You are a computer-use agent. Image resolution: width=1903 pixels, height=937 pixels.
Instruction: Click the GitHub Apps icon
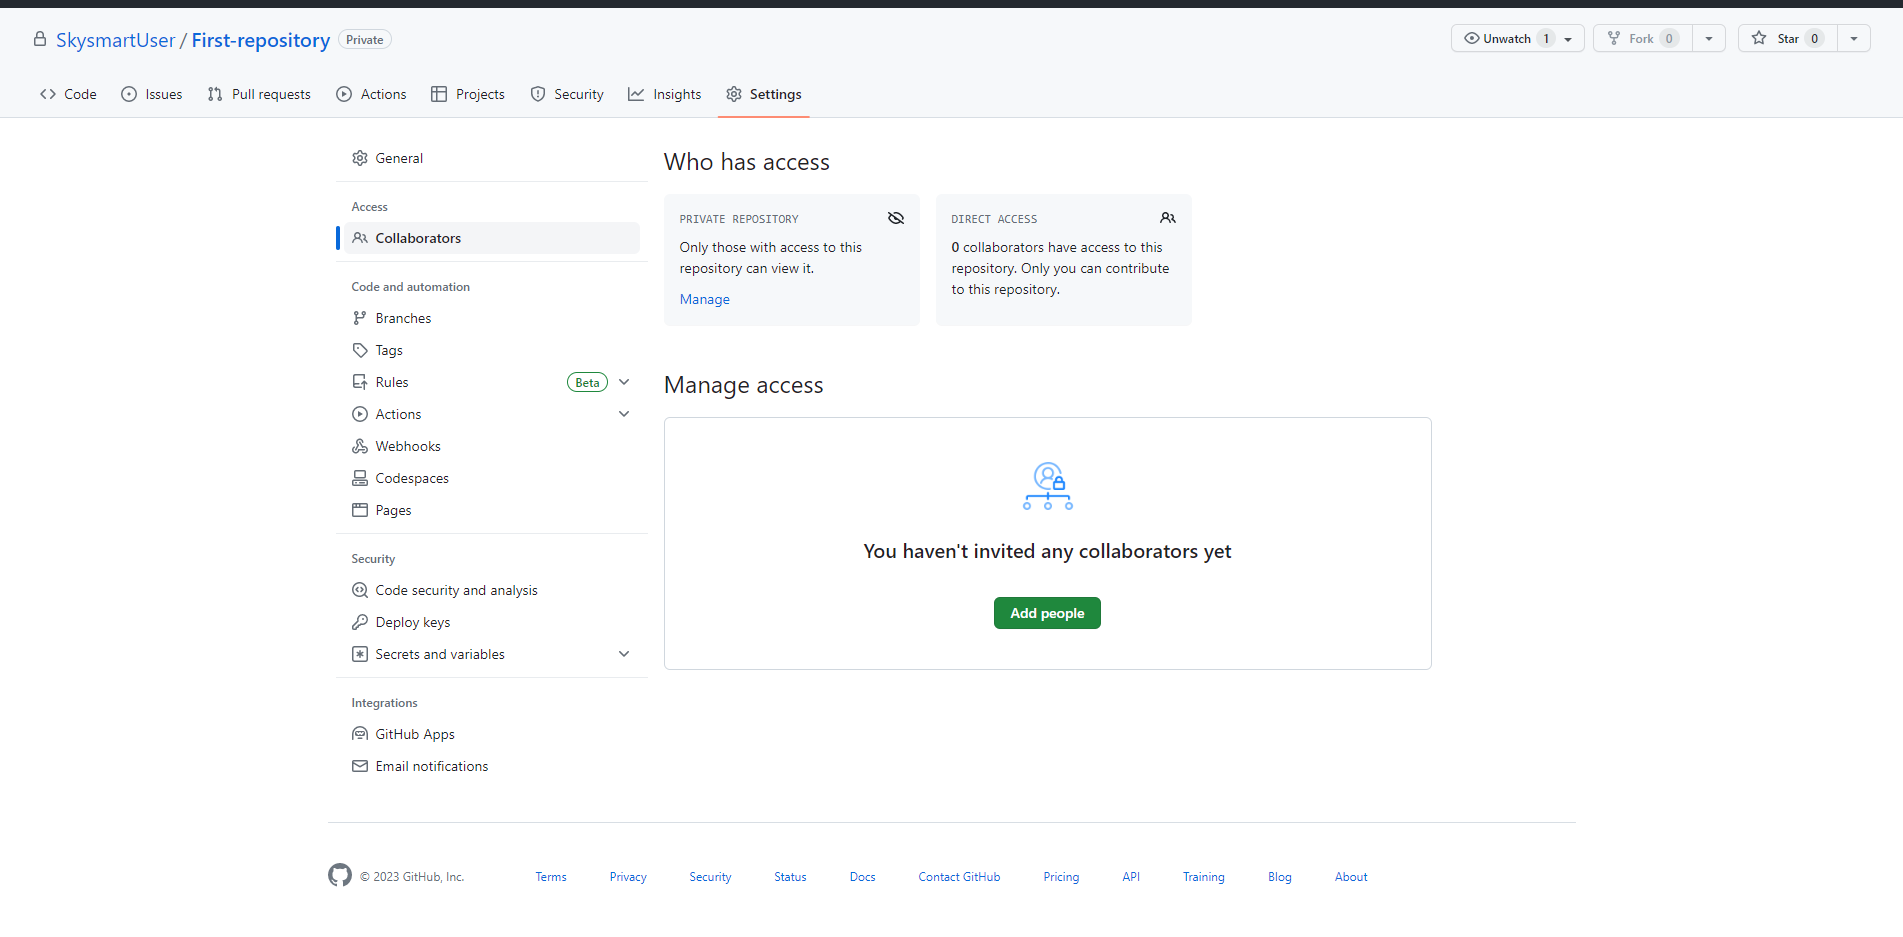click(x=360, y=734)
